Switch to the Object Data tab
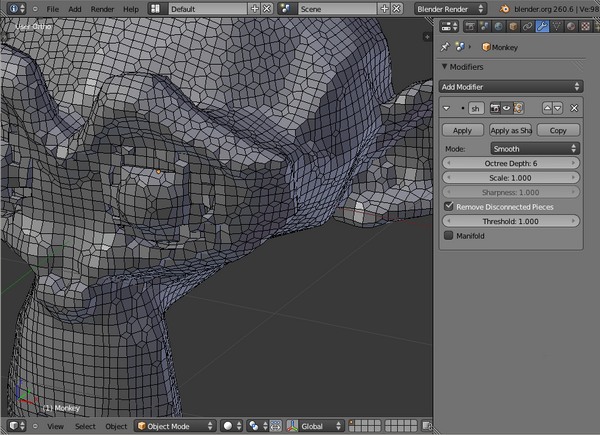This screenshot has height=435, width=600. click(556, 26)
